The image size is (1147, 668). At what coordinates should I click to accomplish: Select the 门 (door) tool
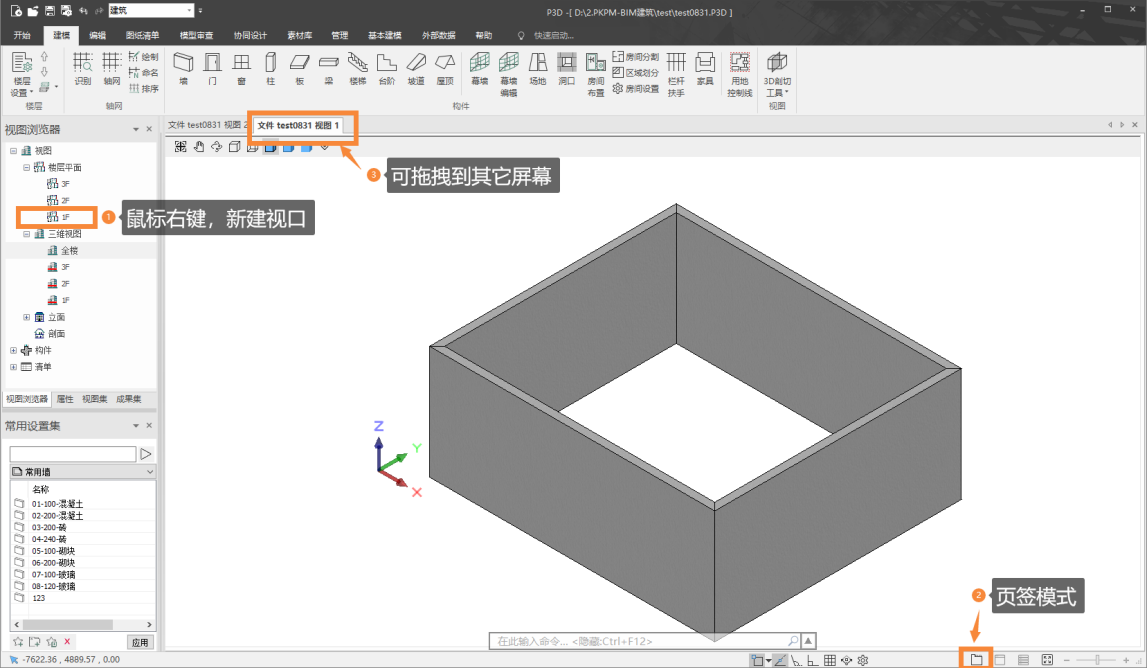coord(212,68)
